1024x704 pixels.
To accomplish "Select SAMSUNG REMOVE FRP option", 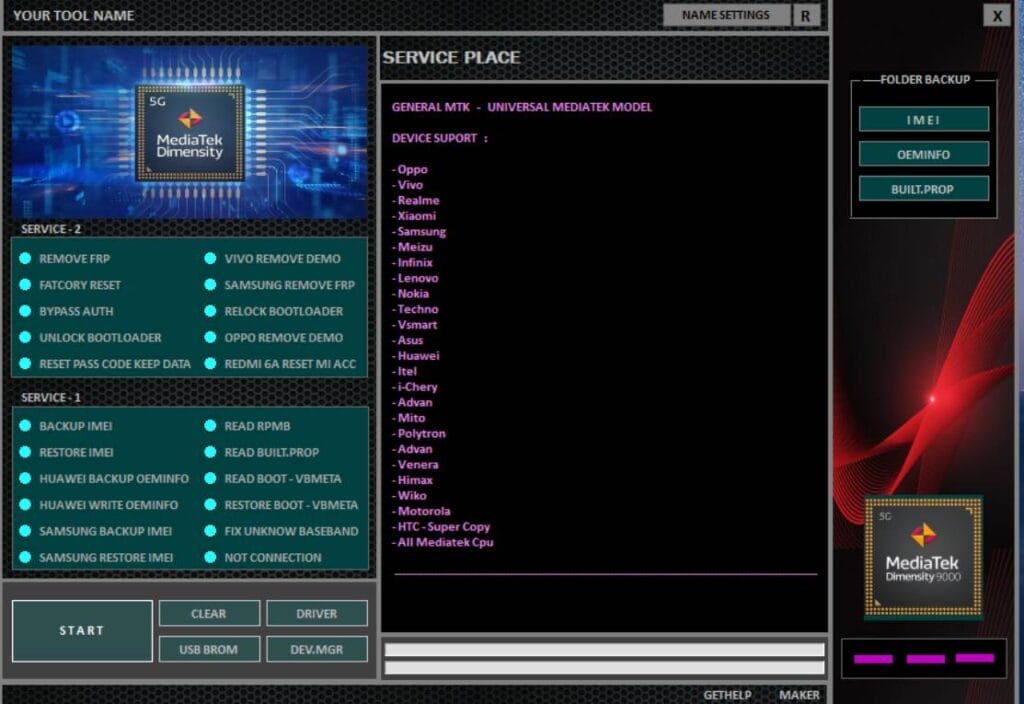I will (211, 285).
